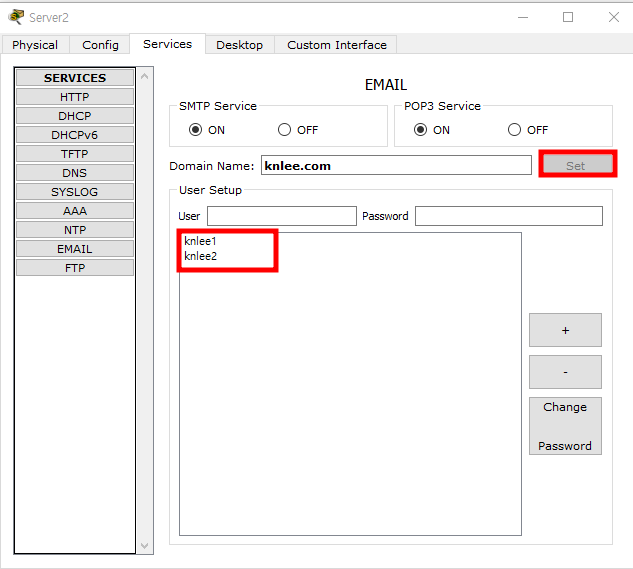Image resolution: width=633 pixels, height=569 pixels.
Task: Select user knlee2 in the list
Action: point(200,256)
